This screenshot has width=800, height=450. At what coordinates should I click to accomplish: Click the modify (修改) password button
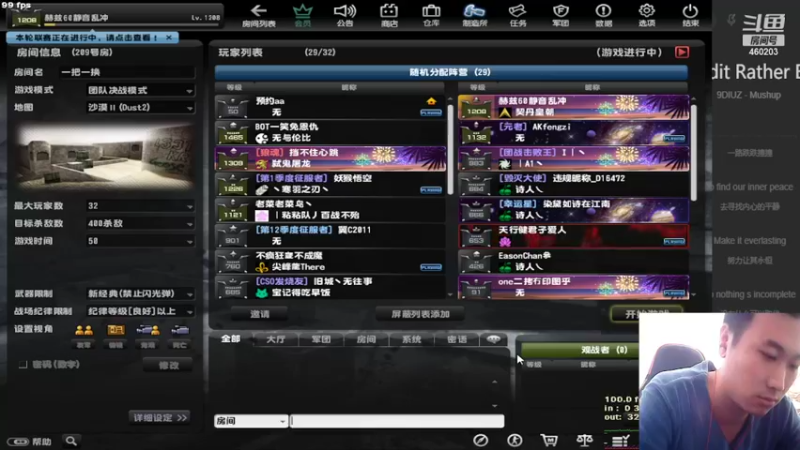pyautogui.click(x=168, y=365)
